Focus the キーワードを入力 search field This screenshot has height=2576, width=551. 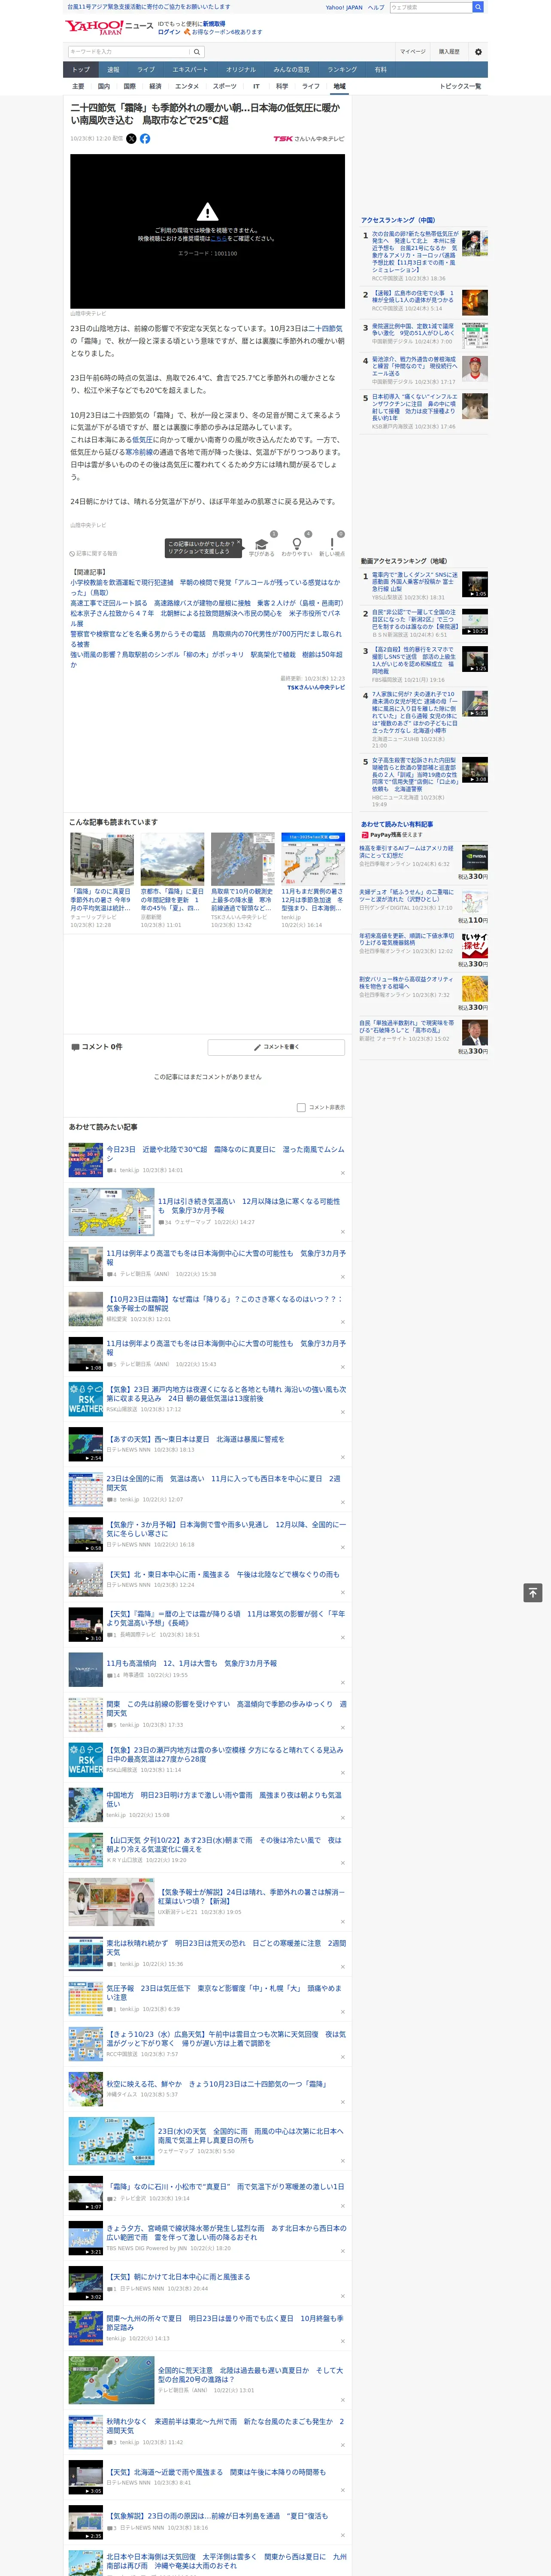[x=129, y=51]
